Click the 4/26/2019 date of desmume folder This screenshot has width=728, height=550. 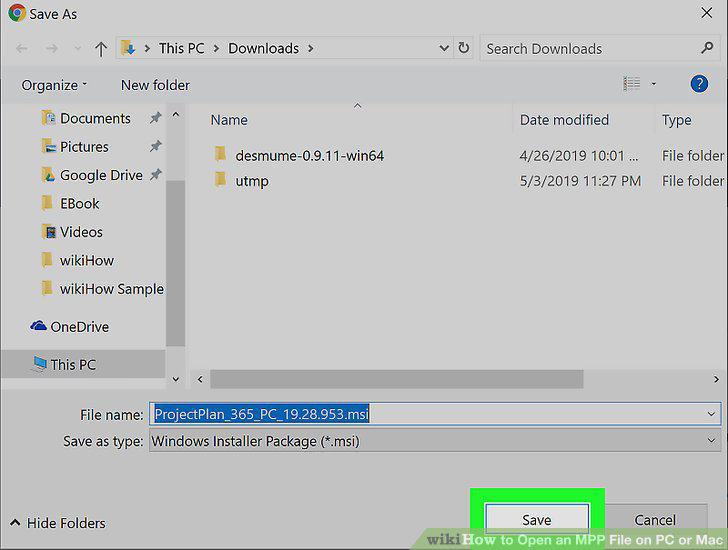[579, 155]
